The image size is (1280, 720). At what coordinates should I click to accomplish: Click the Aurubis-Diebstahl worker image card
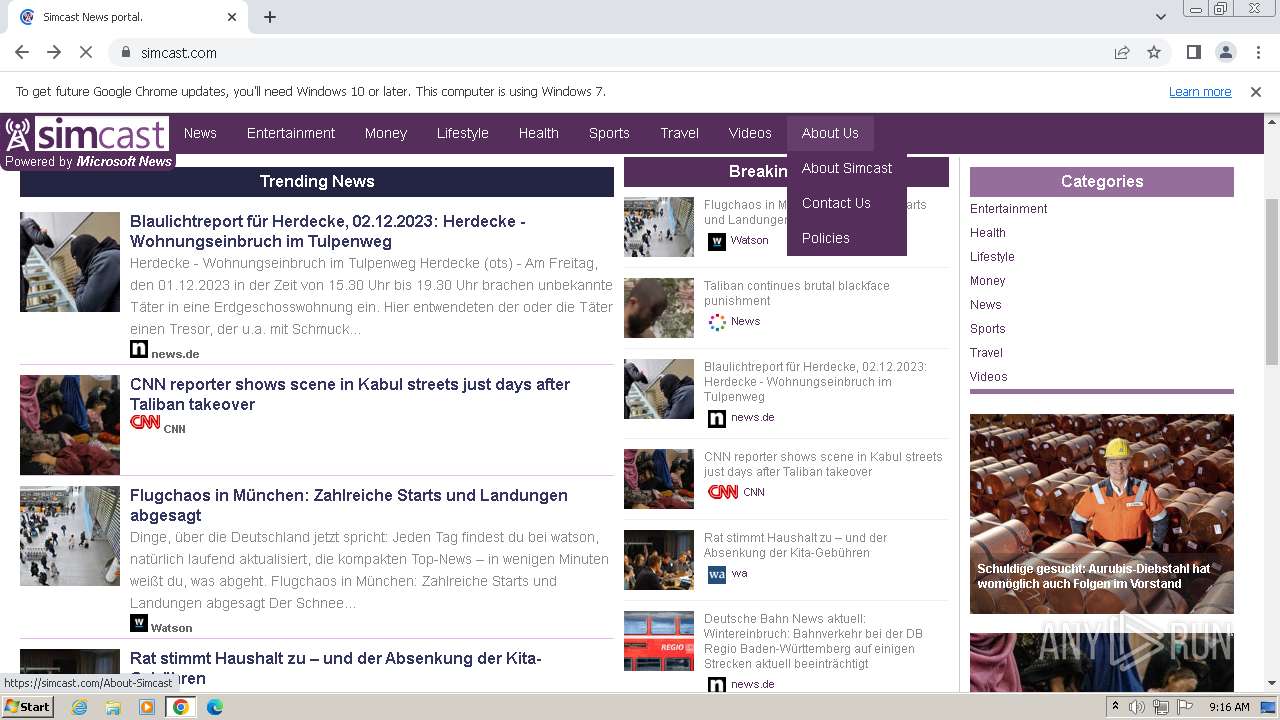[1102, 514]
